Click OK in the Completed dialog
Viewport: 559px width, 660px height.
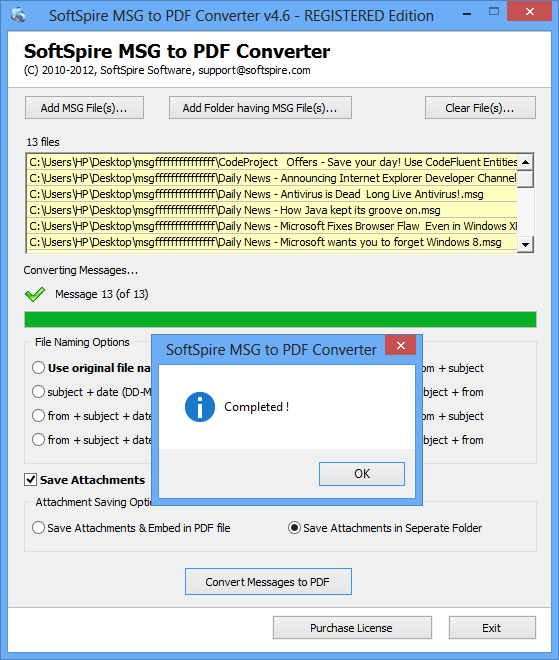pyautogui.click(x=362, y=474)
